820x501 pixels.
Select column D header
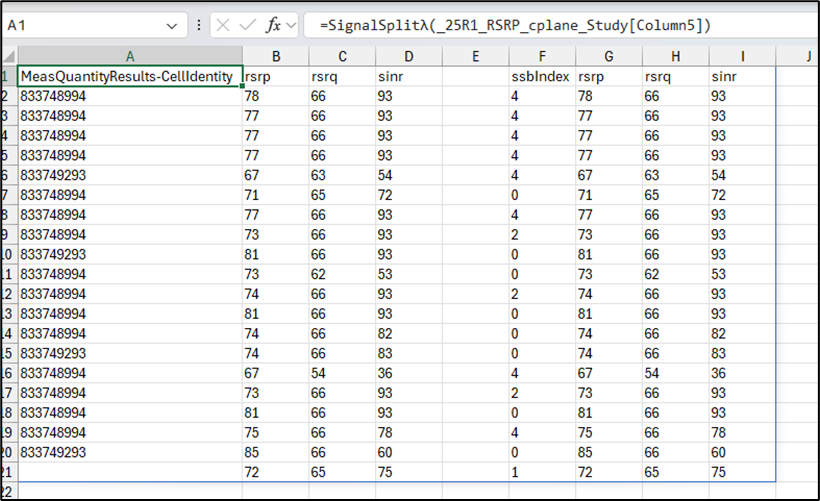coord(409,56)
